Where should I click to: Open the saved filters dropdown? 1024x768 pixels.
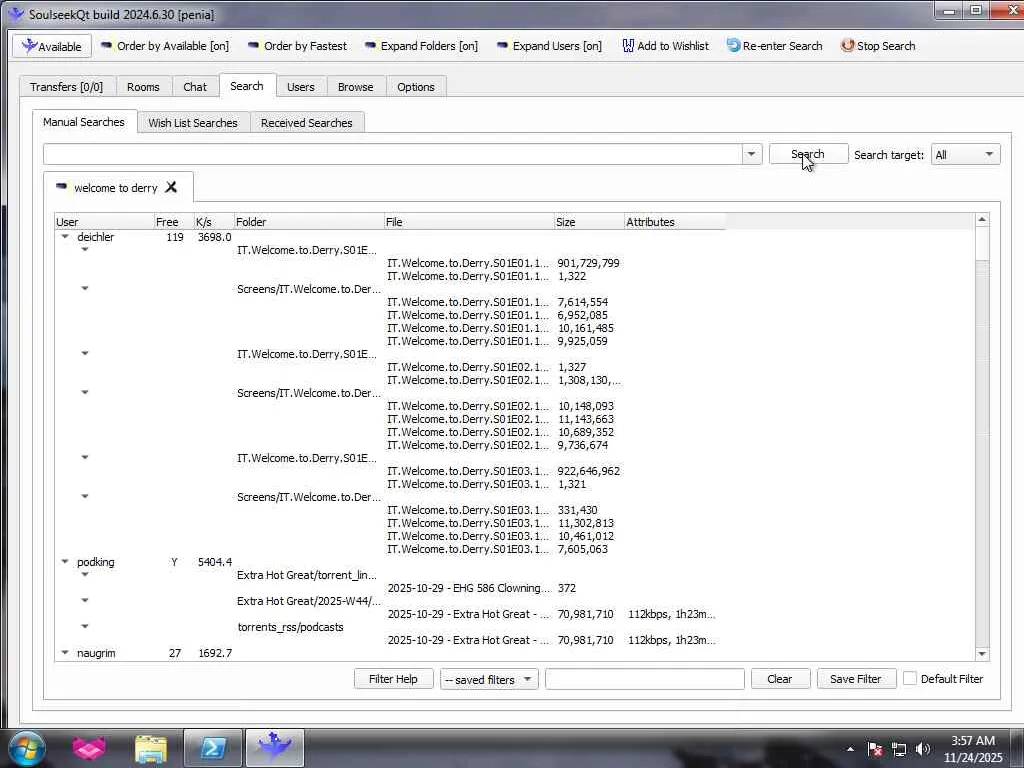point(489,679)
